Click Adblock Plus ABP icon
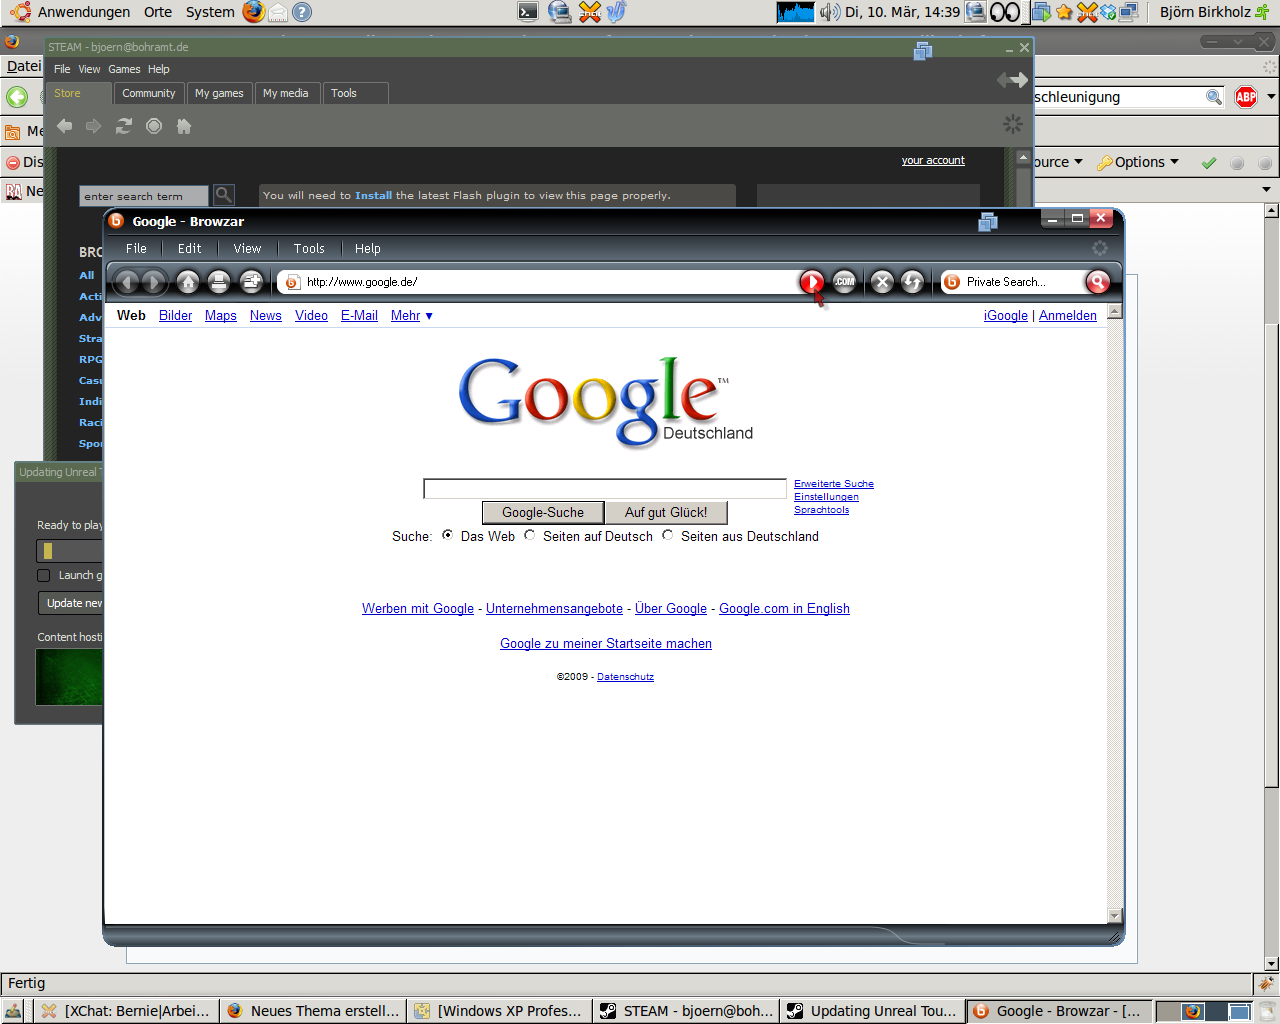Screen dimensions: 1280x1024 point(1246,97)
